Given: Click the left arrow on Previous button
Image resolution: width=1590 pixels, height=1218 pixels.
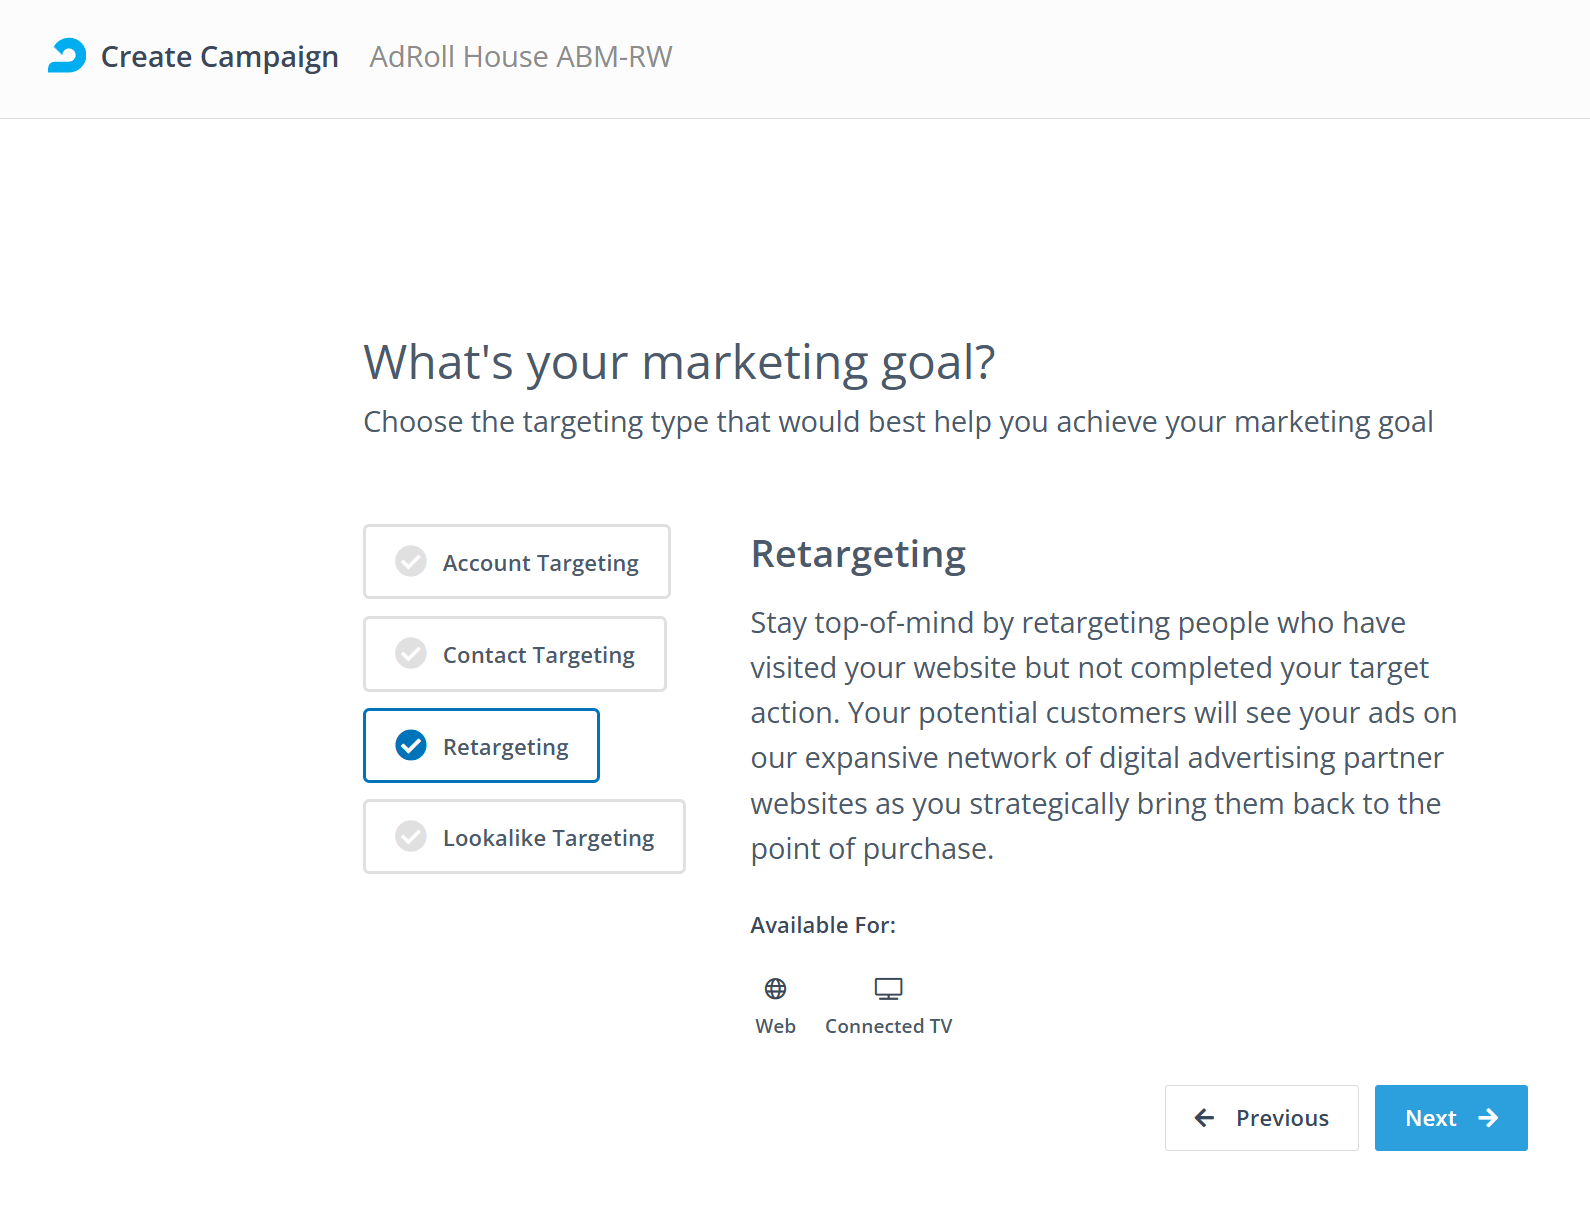Looking at the screenshot, I should [x=1204, y=1118].
